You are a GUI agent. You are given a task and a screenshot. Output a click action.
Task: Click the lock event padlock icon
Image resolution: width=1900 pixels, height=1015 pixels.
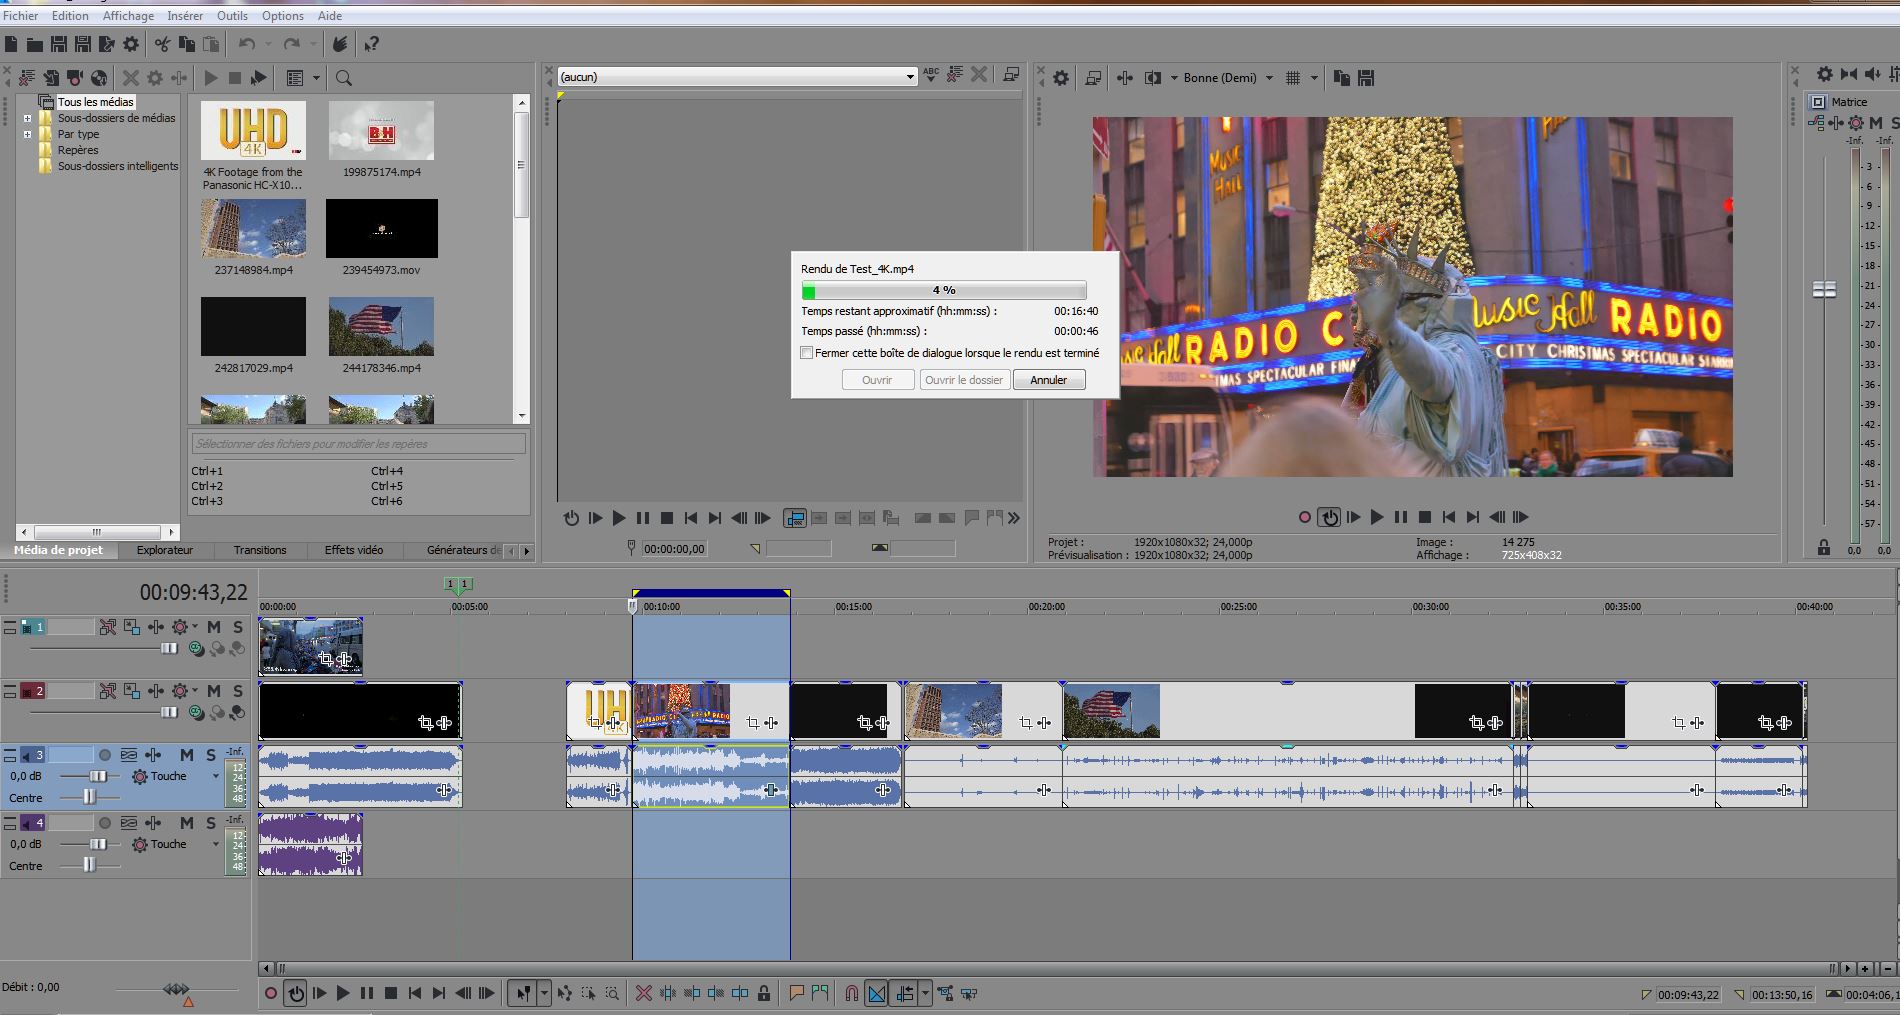coord(764,993)
